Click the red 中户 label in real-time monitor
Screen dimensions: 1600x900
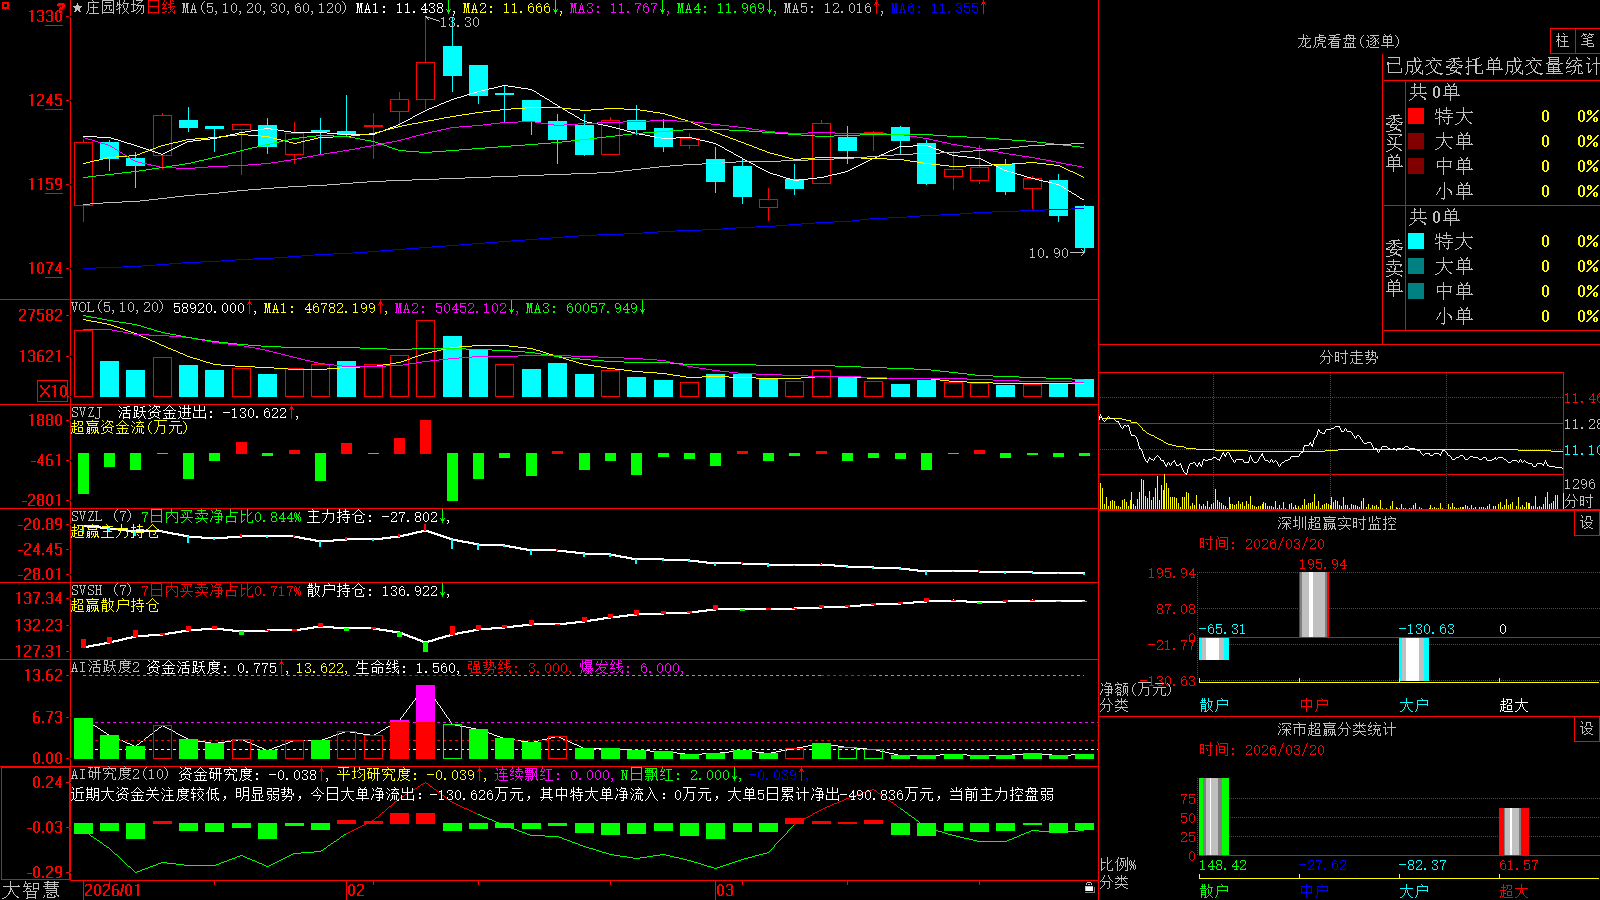(1314, 705)
